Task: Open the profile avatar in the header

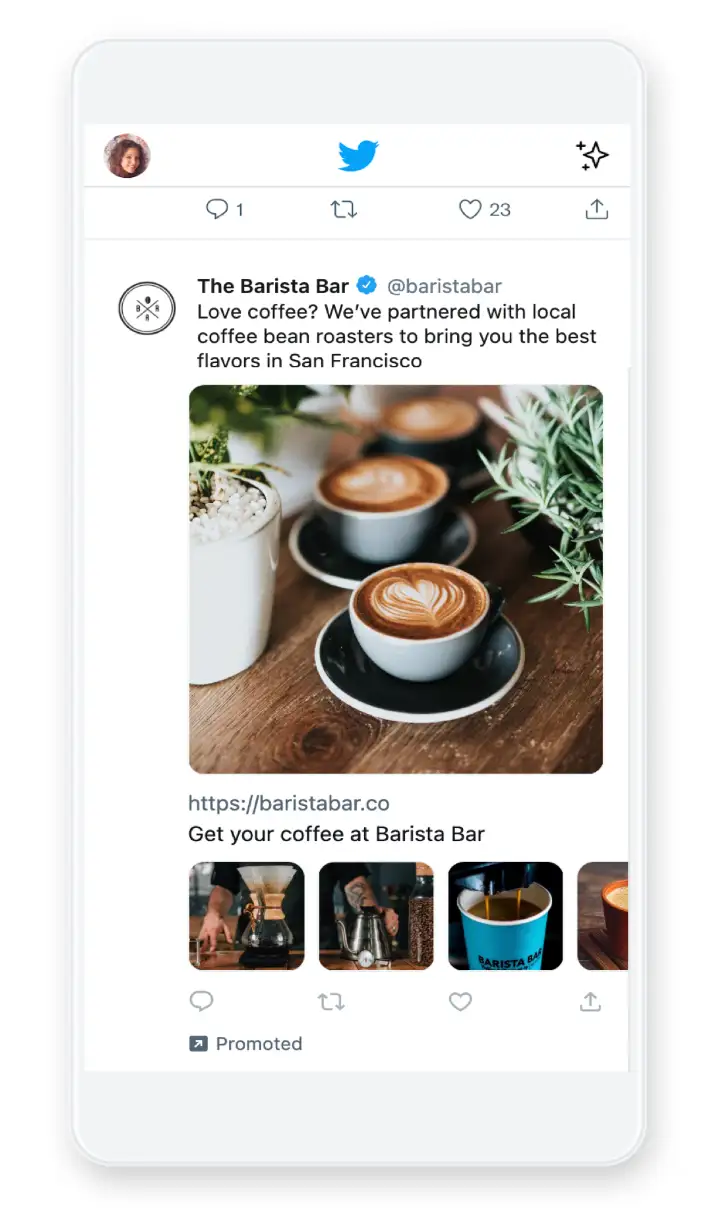Action: tap(127, 156)
